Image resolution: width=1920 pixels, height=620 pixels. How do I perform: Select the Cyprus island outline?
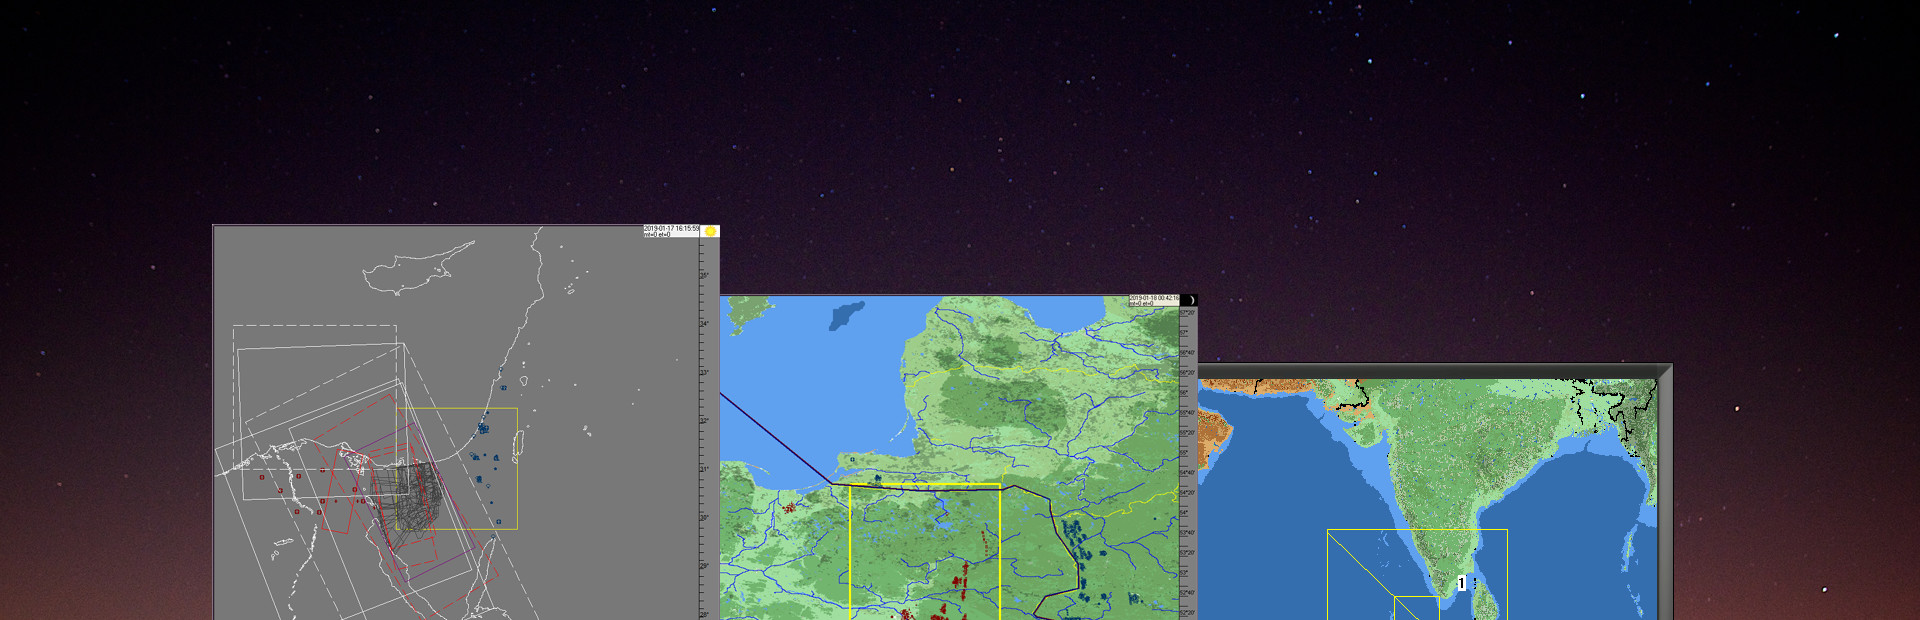[408, 270]
